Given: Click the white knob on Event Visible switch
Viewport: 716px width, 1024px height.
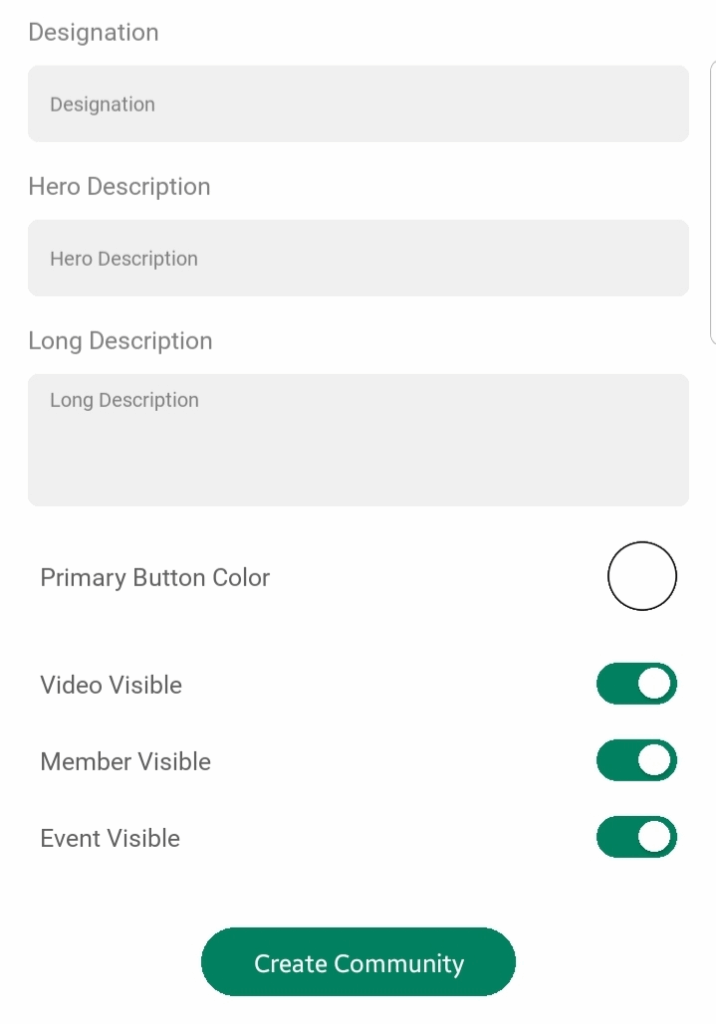Looking at the screenshot, I should coord(655,838).
